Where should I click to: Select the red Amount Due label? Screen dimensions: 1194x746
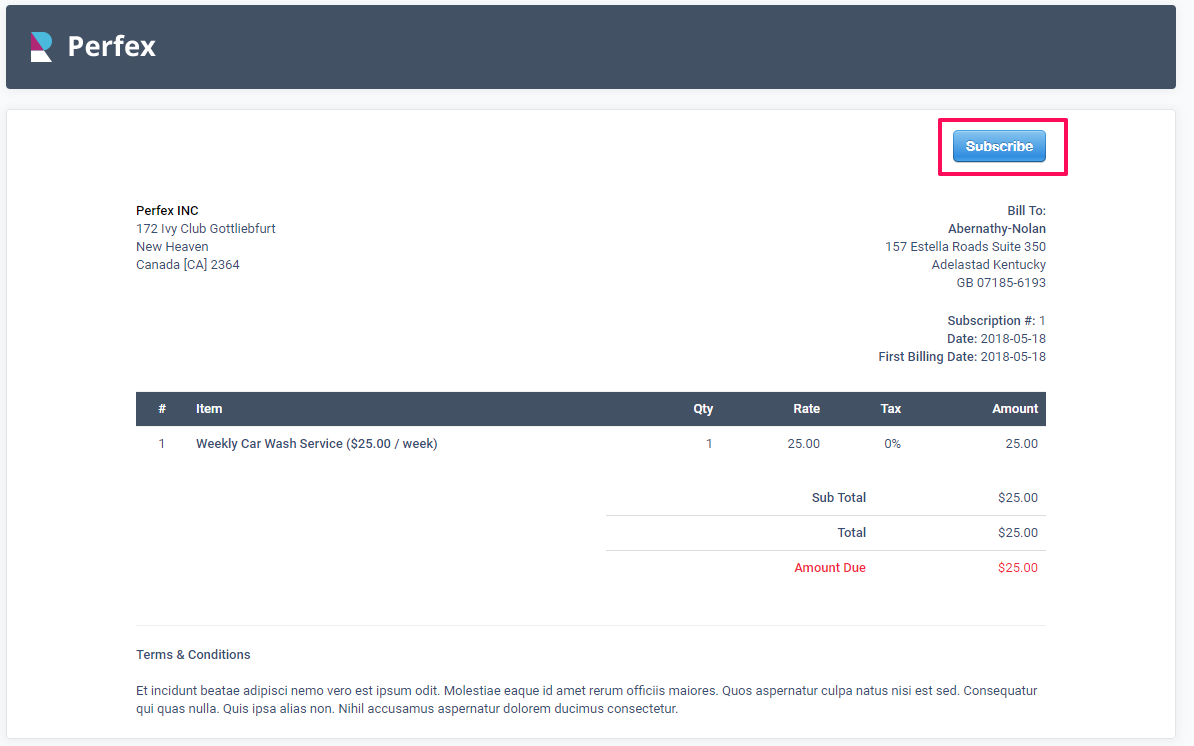(829, 568)
